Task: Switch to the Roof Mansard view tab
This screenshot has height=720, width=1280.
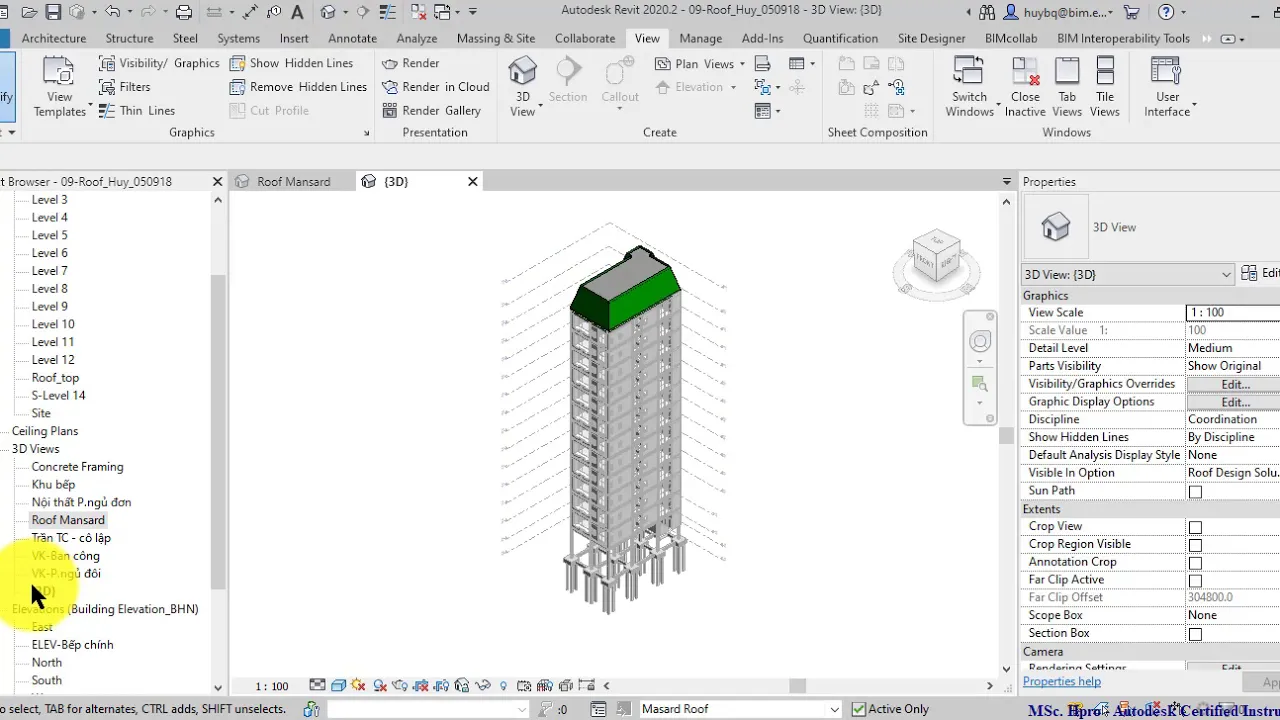Action: [293, 181]
